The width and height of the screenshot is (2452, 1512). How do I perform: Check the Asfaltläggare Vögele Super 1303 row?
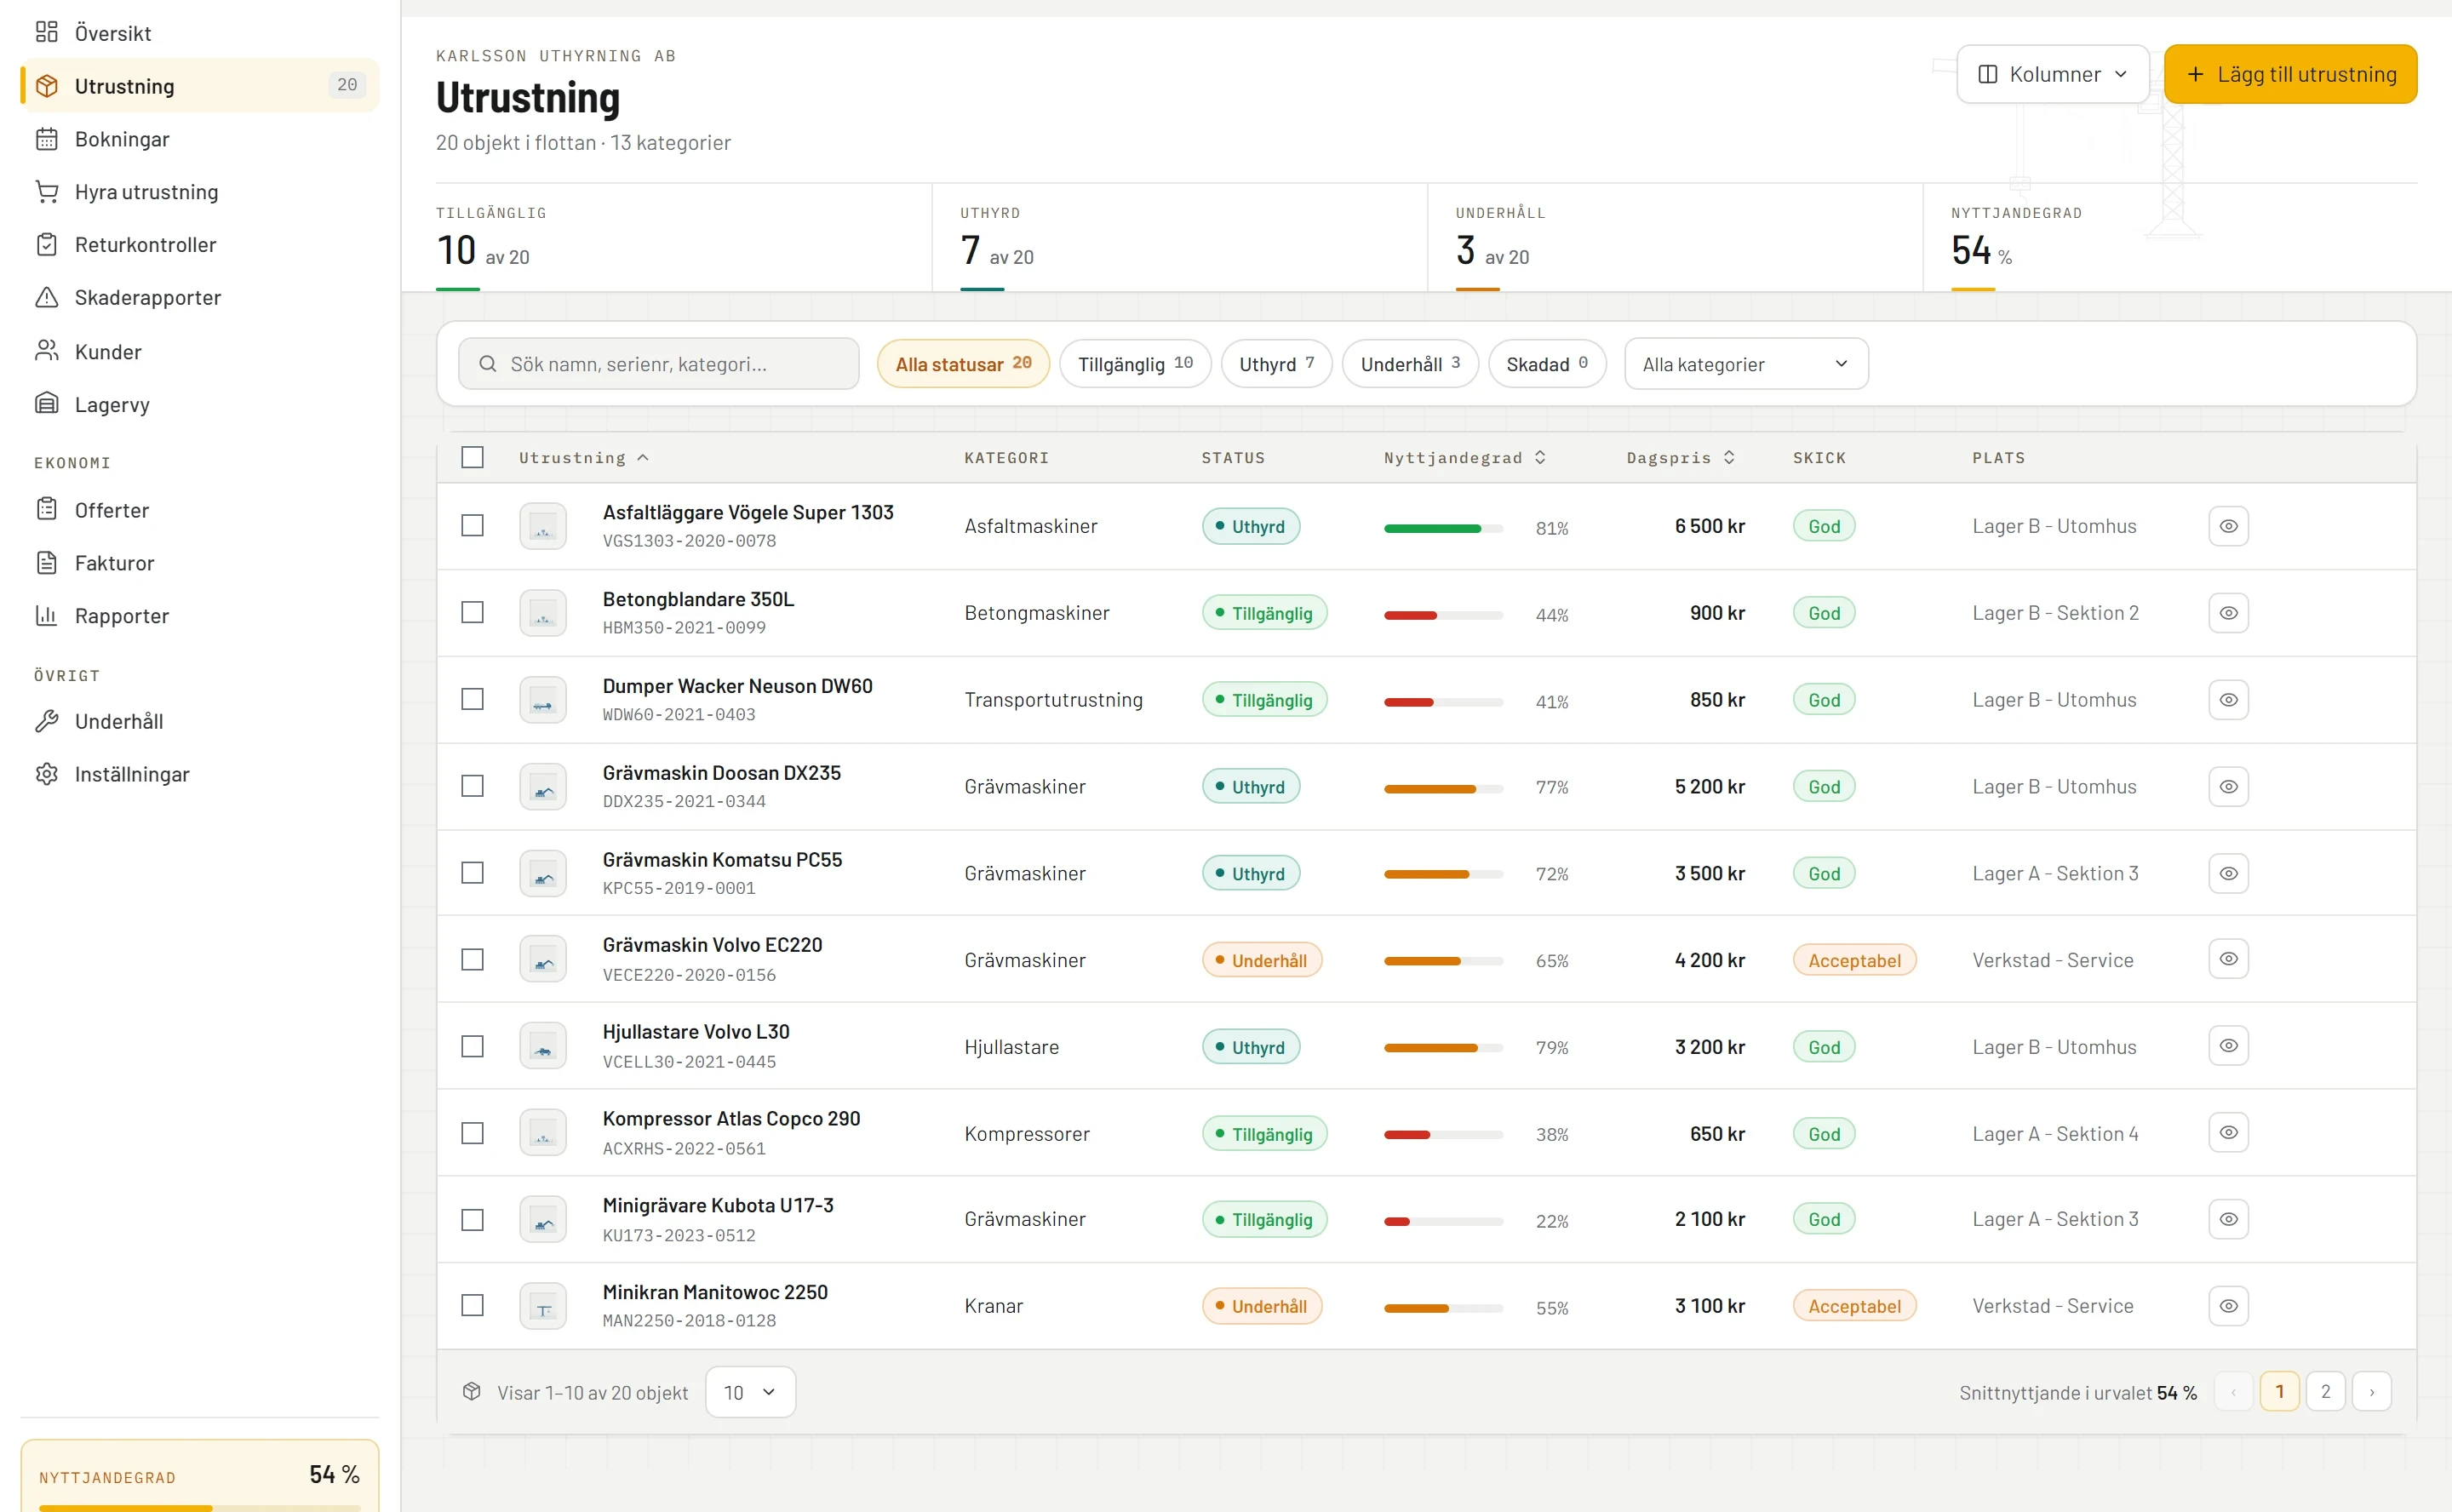[472, 526]
